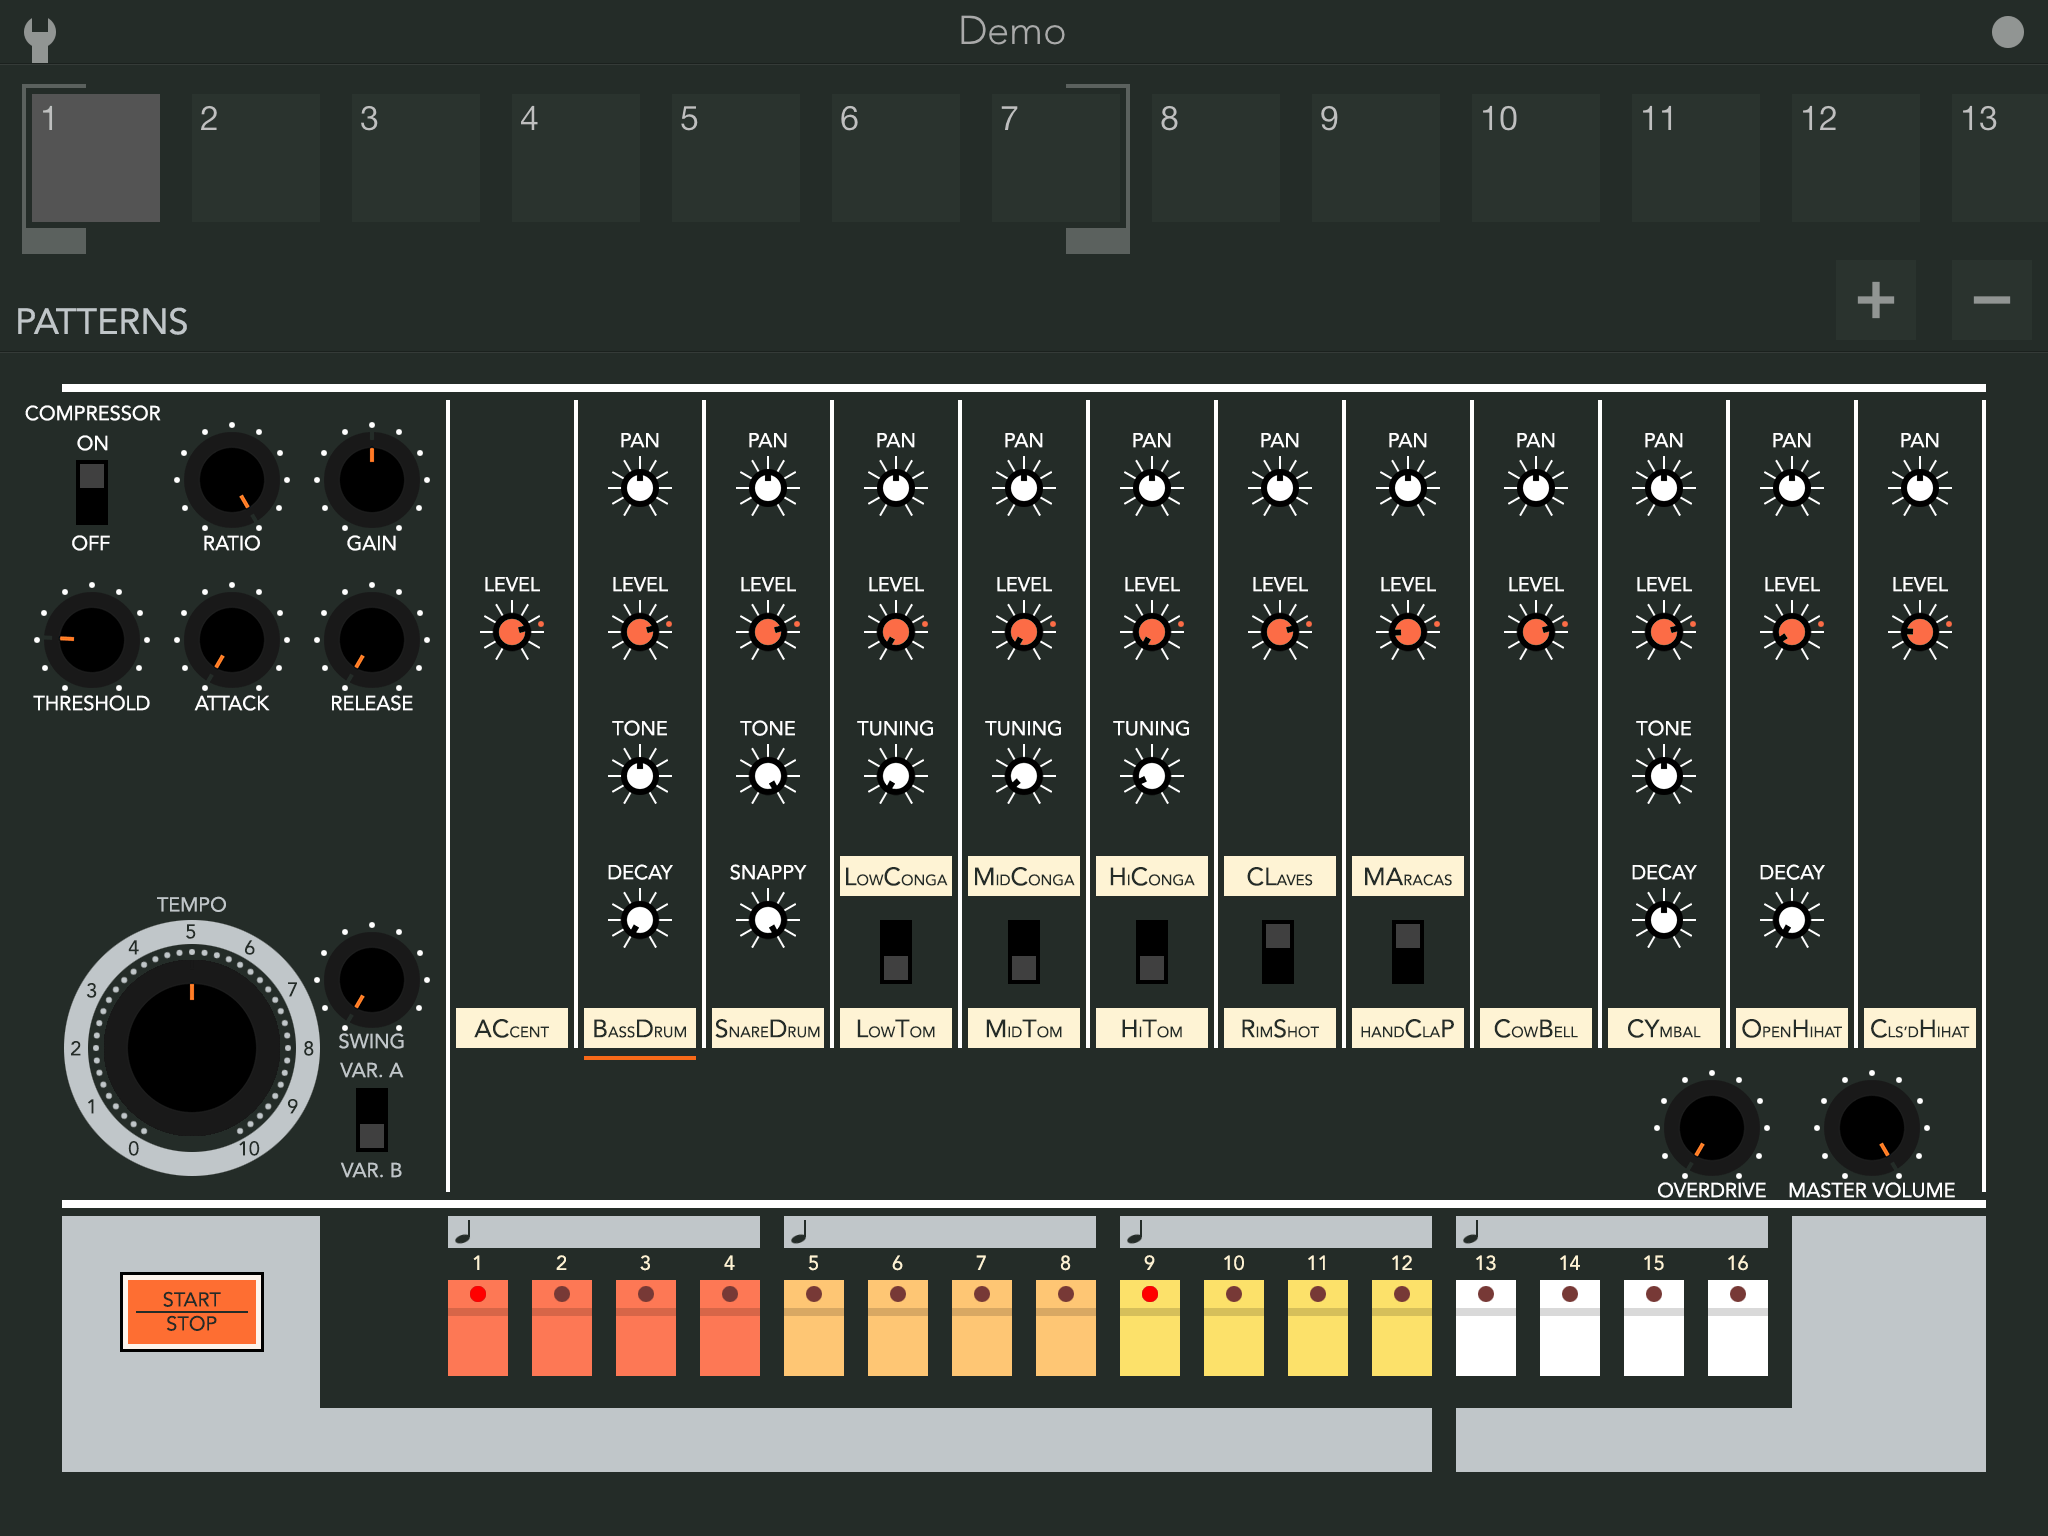The height and width of the screenshot is (1536, 2048).
Task: Toggle the LowConga/LowTom selector switch
Action: [x=895, y=952]
